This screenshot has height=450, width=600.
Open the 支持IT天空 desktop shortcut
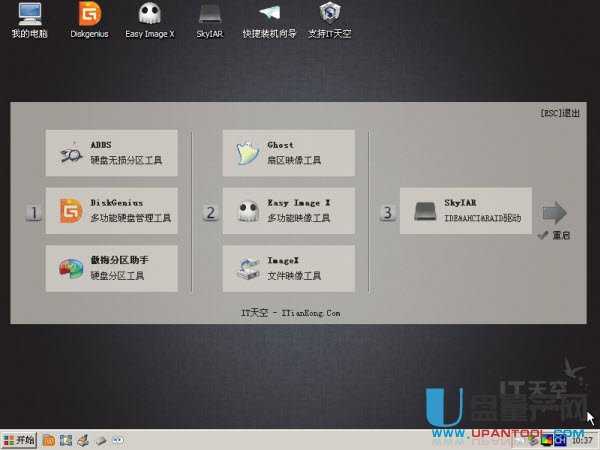pos(329,19)
